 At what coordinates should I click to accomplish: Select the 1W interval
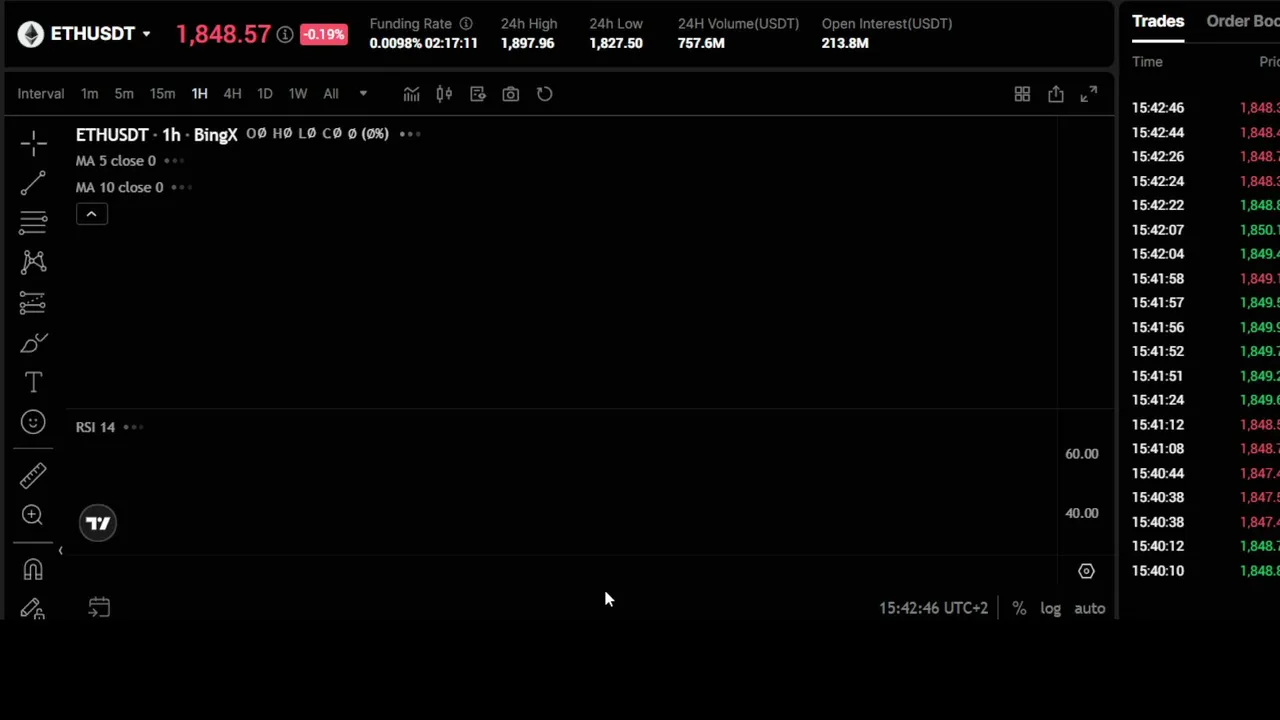coord(297,94)
